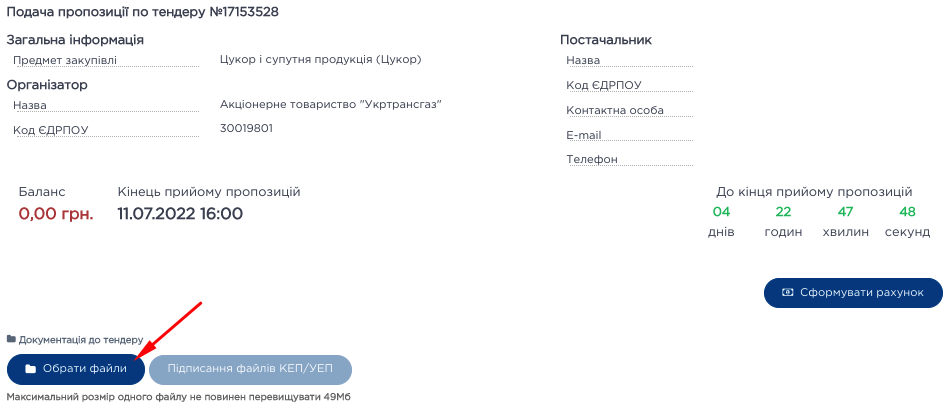The height and width of the screenshot is (417, 950).
Task: Click the maximum file size note text
Action: (x=179, y=397)
